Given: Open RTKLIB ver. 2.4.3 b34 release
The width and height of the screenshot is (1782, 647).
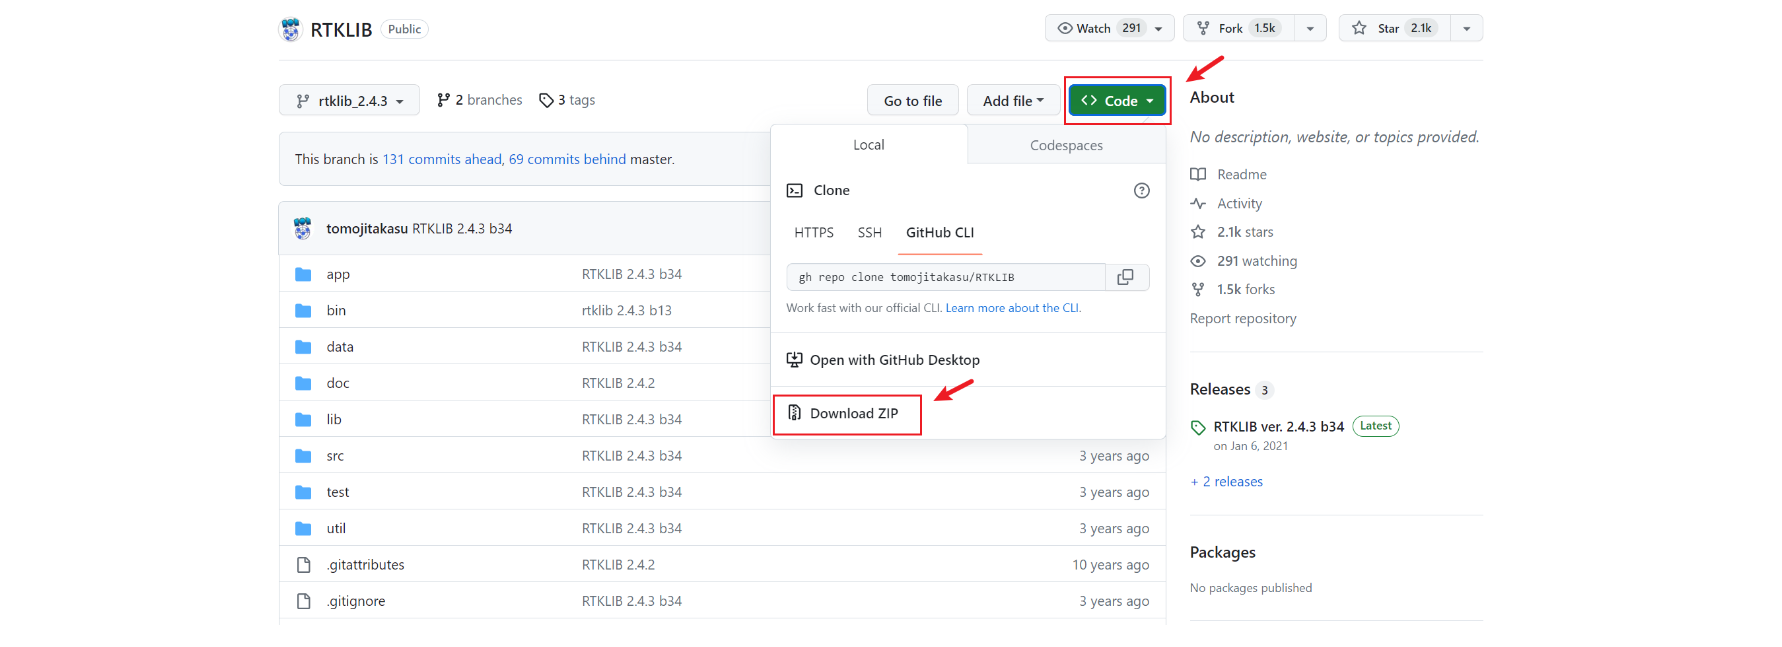Looking at the screenshot, I should [1279, 426].
